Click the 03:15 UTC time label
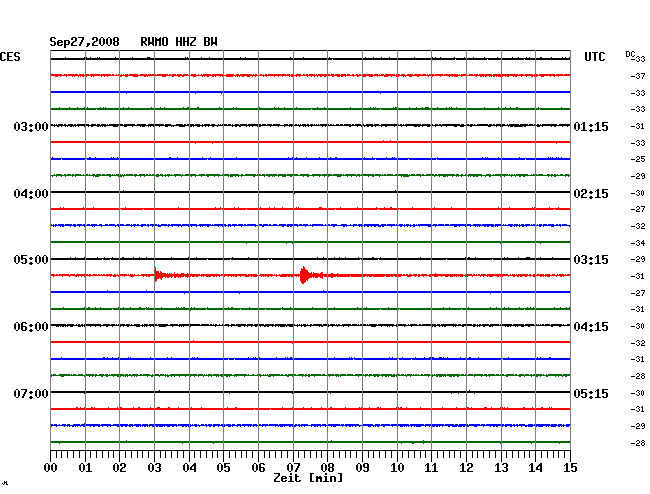 pos(591,260)
